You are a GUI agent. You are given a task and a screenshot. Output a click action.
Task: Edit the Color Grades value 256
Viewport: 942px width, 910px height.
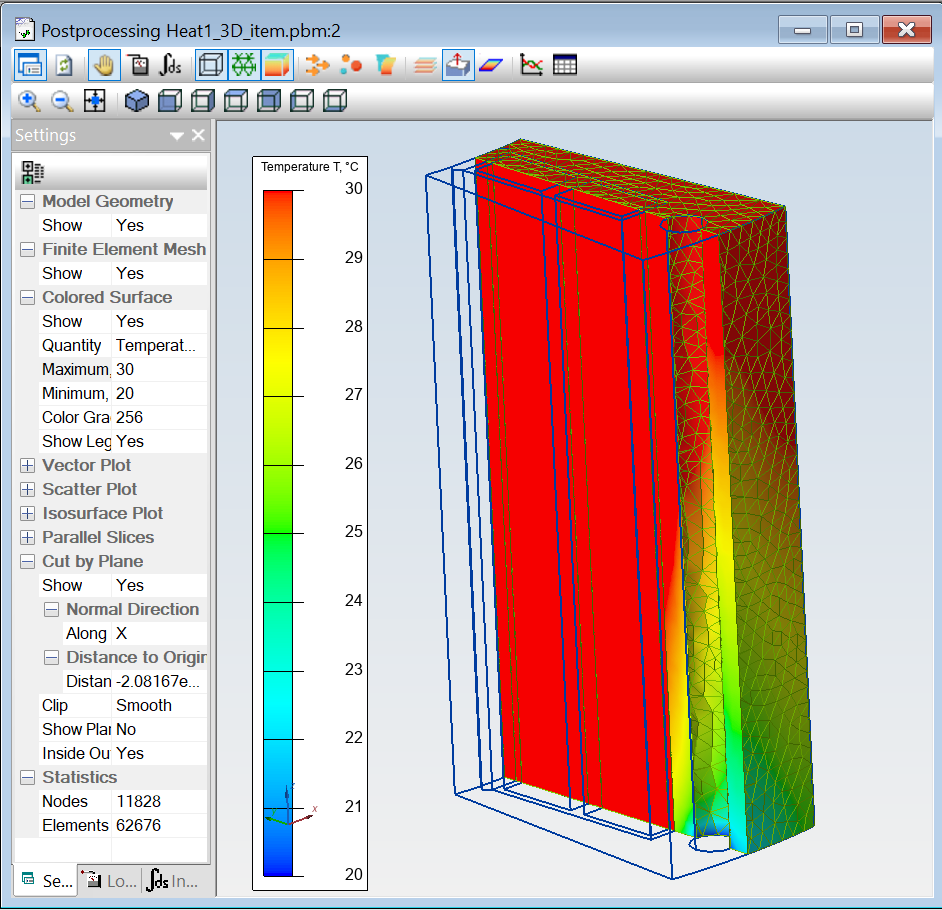[159, 417]
